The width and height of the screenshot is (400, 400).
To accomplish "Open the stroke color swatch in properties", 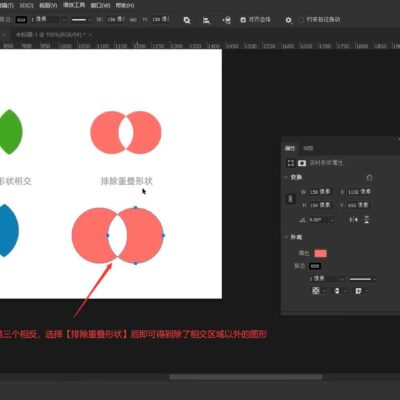I will point(315,266).
